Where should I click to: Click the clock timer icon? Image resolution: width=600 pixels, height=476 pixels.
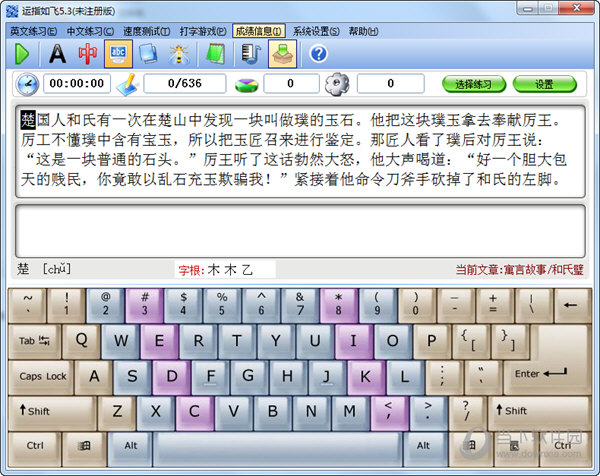(27, 84)
